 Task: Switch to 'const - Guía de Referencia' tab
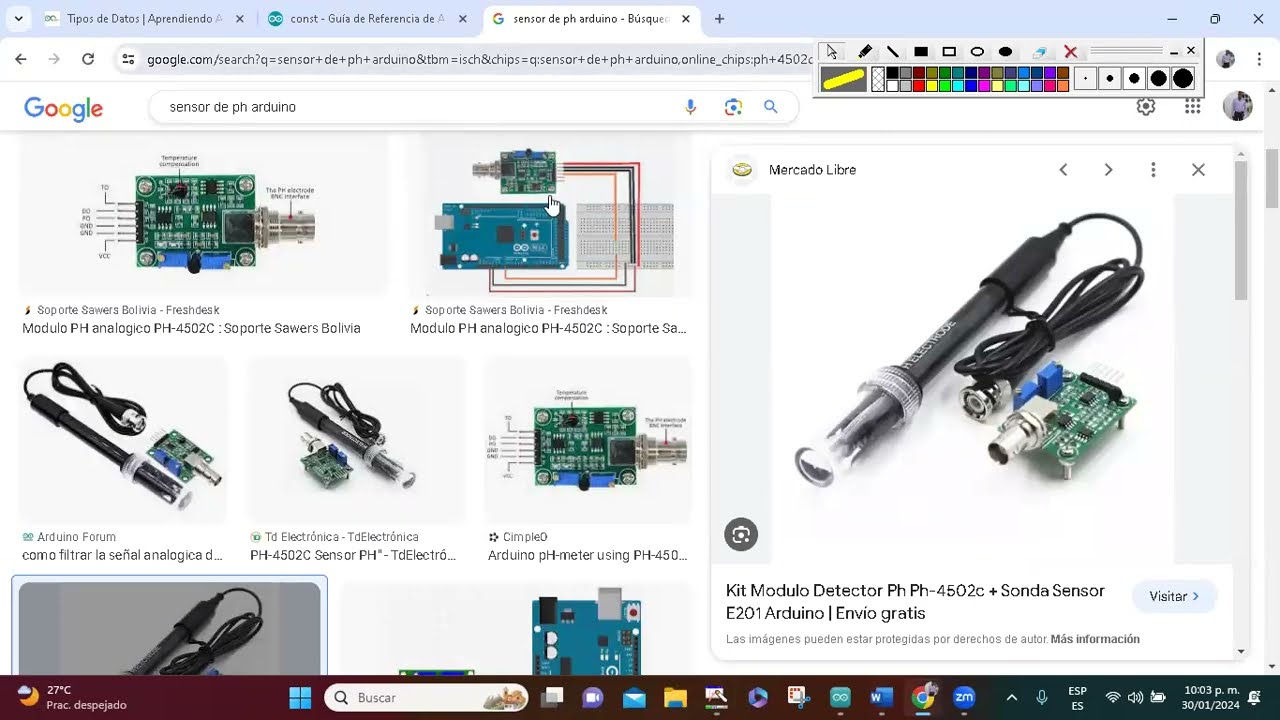tap(368, 19)
